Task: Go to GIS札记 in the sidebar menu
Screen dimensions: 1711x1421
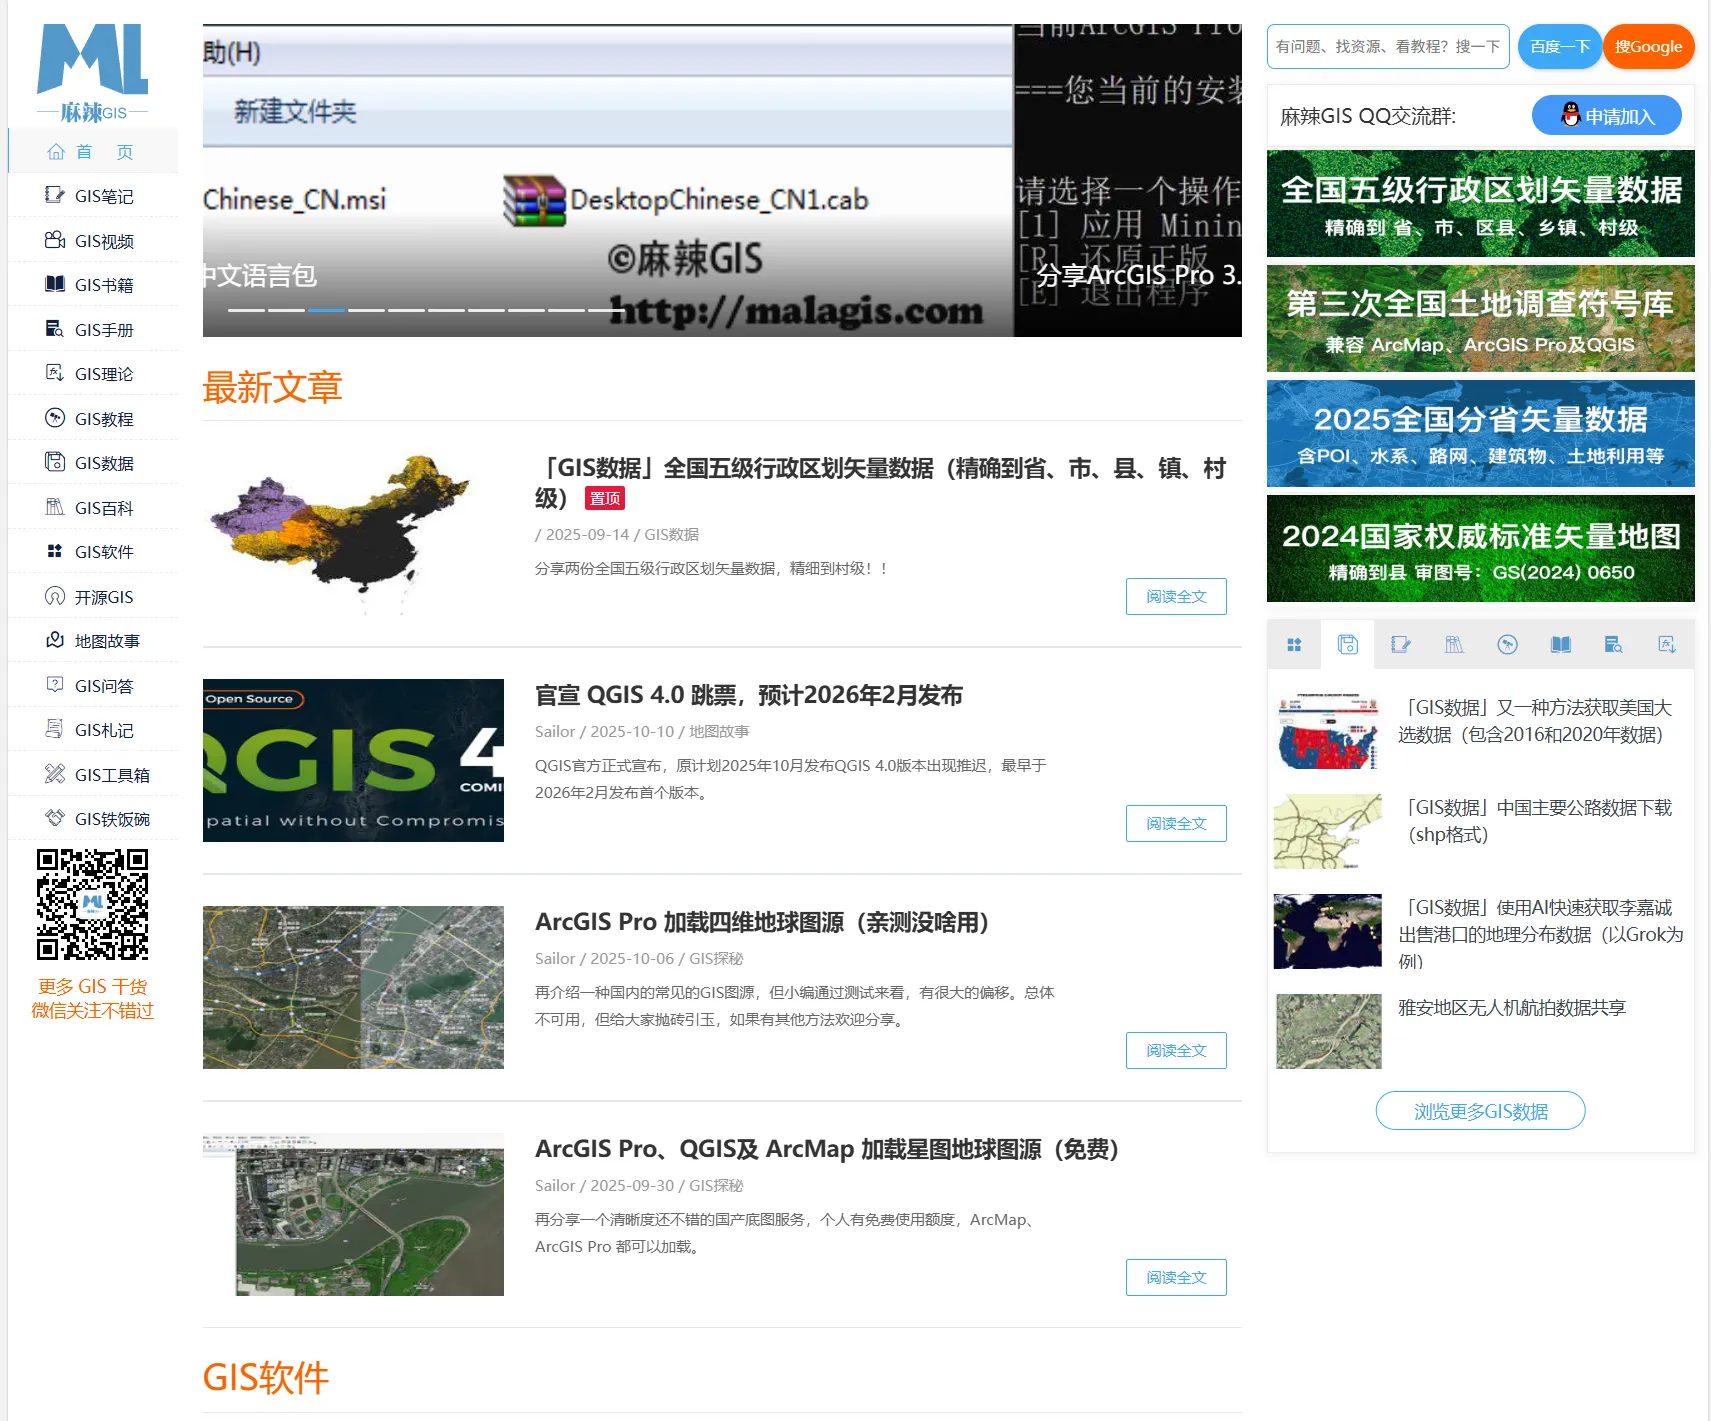Action: click(103, 730)
